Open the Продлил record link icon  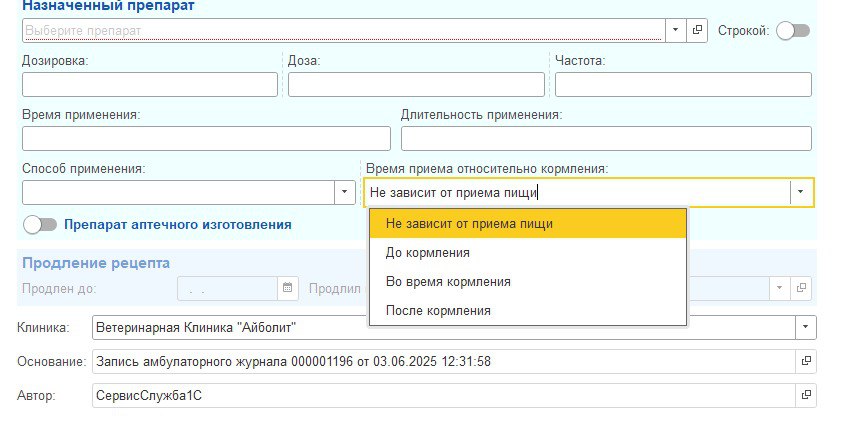click(x=801, y=288)
